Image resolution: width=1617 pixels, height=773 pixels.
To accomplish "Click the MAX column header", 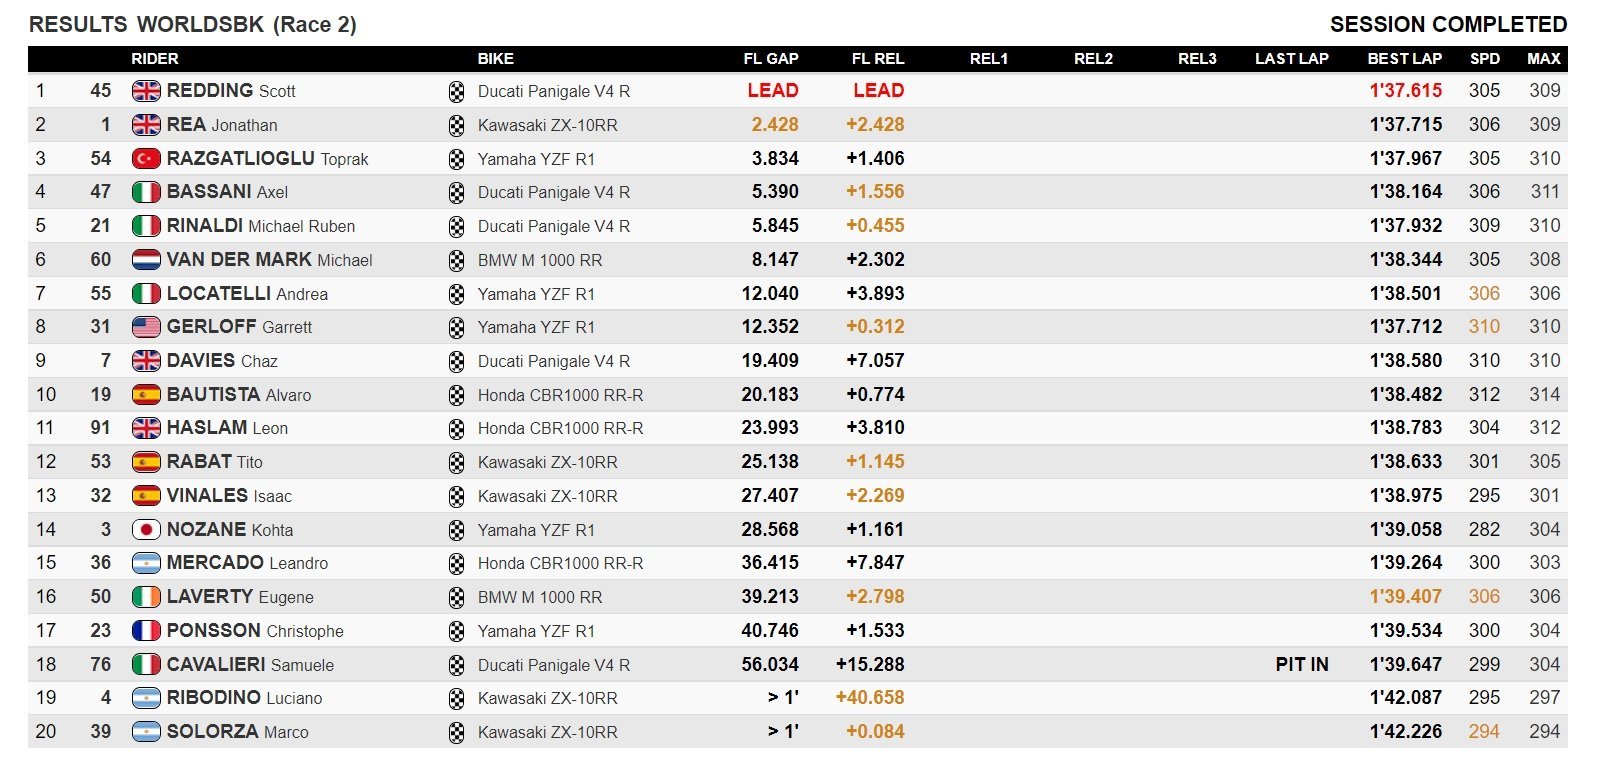I will tap(1544, 59).
